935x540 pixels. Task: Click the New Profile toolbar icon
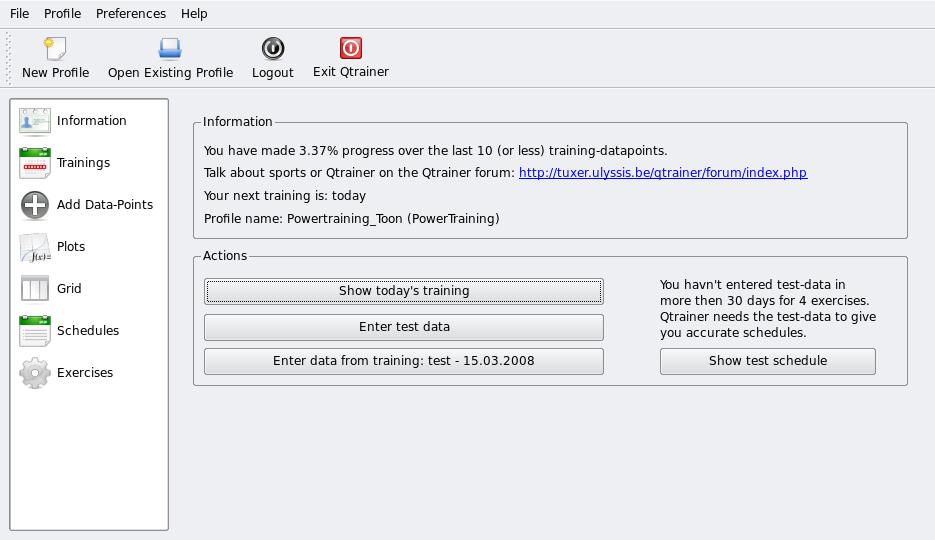55,48
